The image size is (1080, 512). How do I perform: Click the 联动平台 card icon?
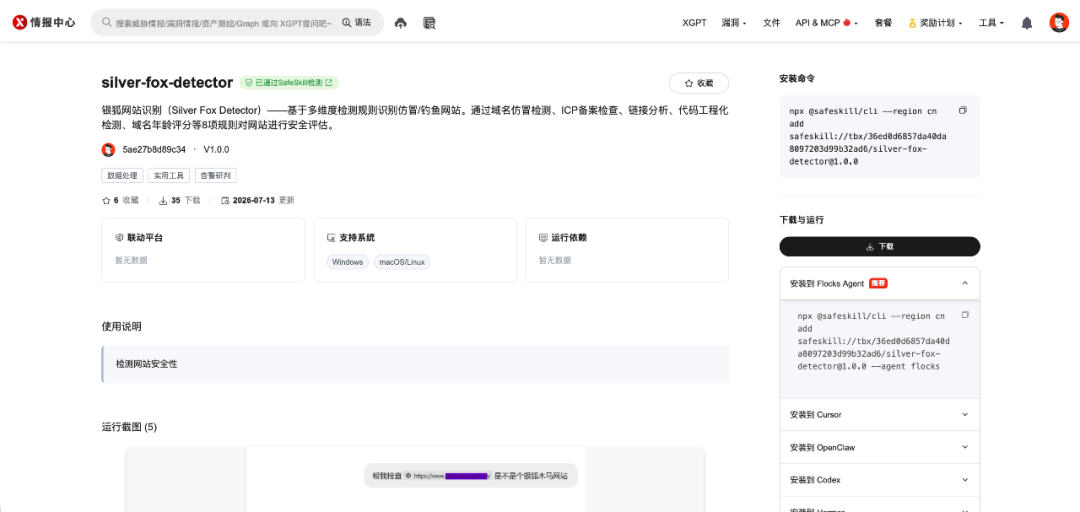tap(119, 238)
